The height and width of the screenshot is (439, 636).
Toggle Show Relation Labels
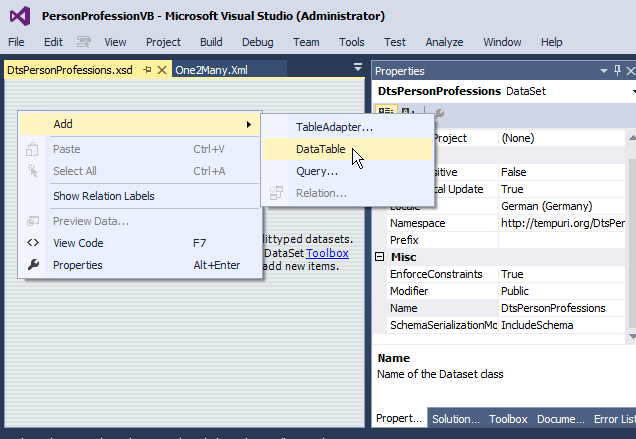(x=140, y=196)
